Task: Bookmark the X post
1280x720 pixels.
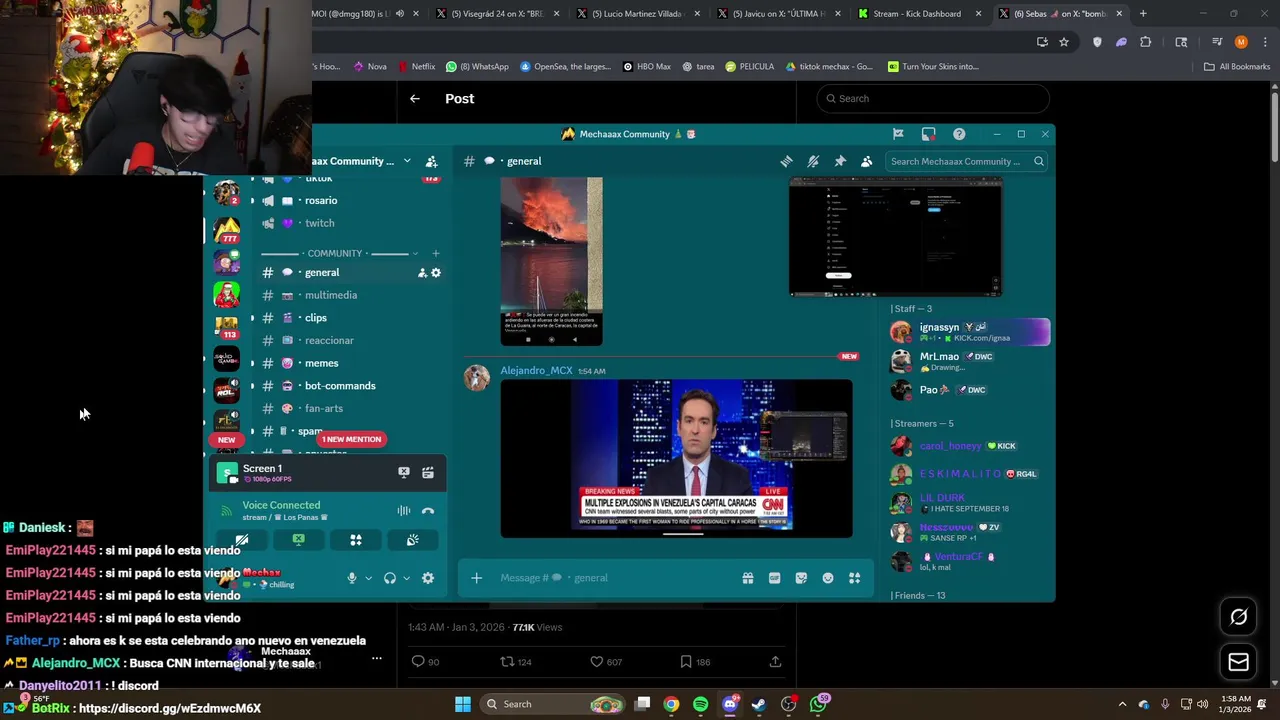Action: coord(685,661)
